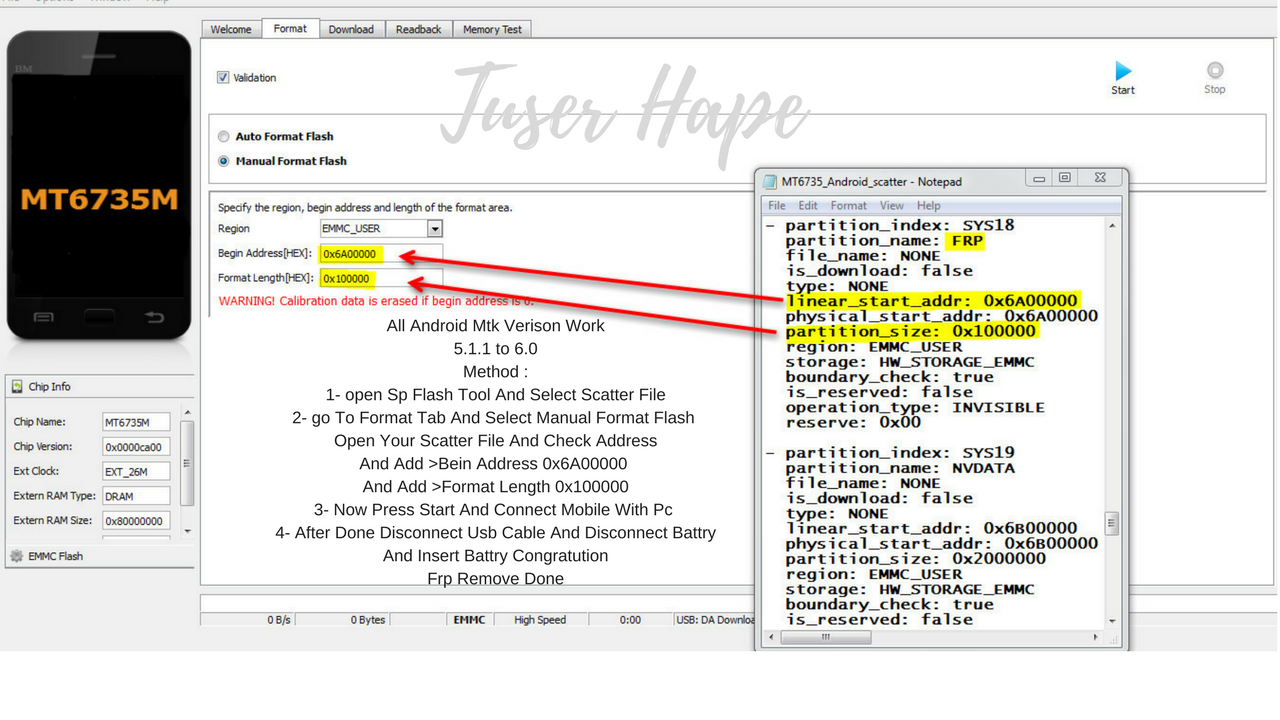Click the Chip Name field showing MT6735M
The height and width of the screenshot is (720, 1280).
click(x=136, y=422)
